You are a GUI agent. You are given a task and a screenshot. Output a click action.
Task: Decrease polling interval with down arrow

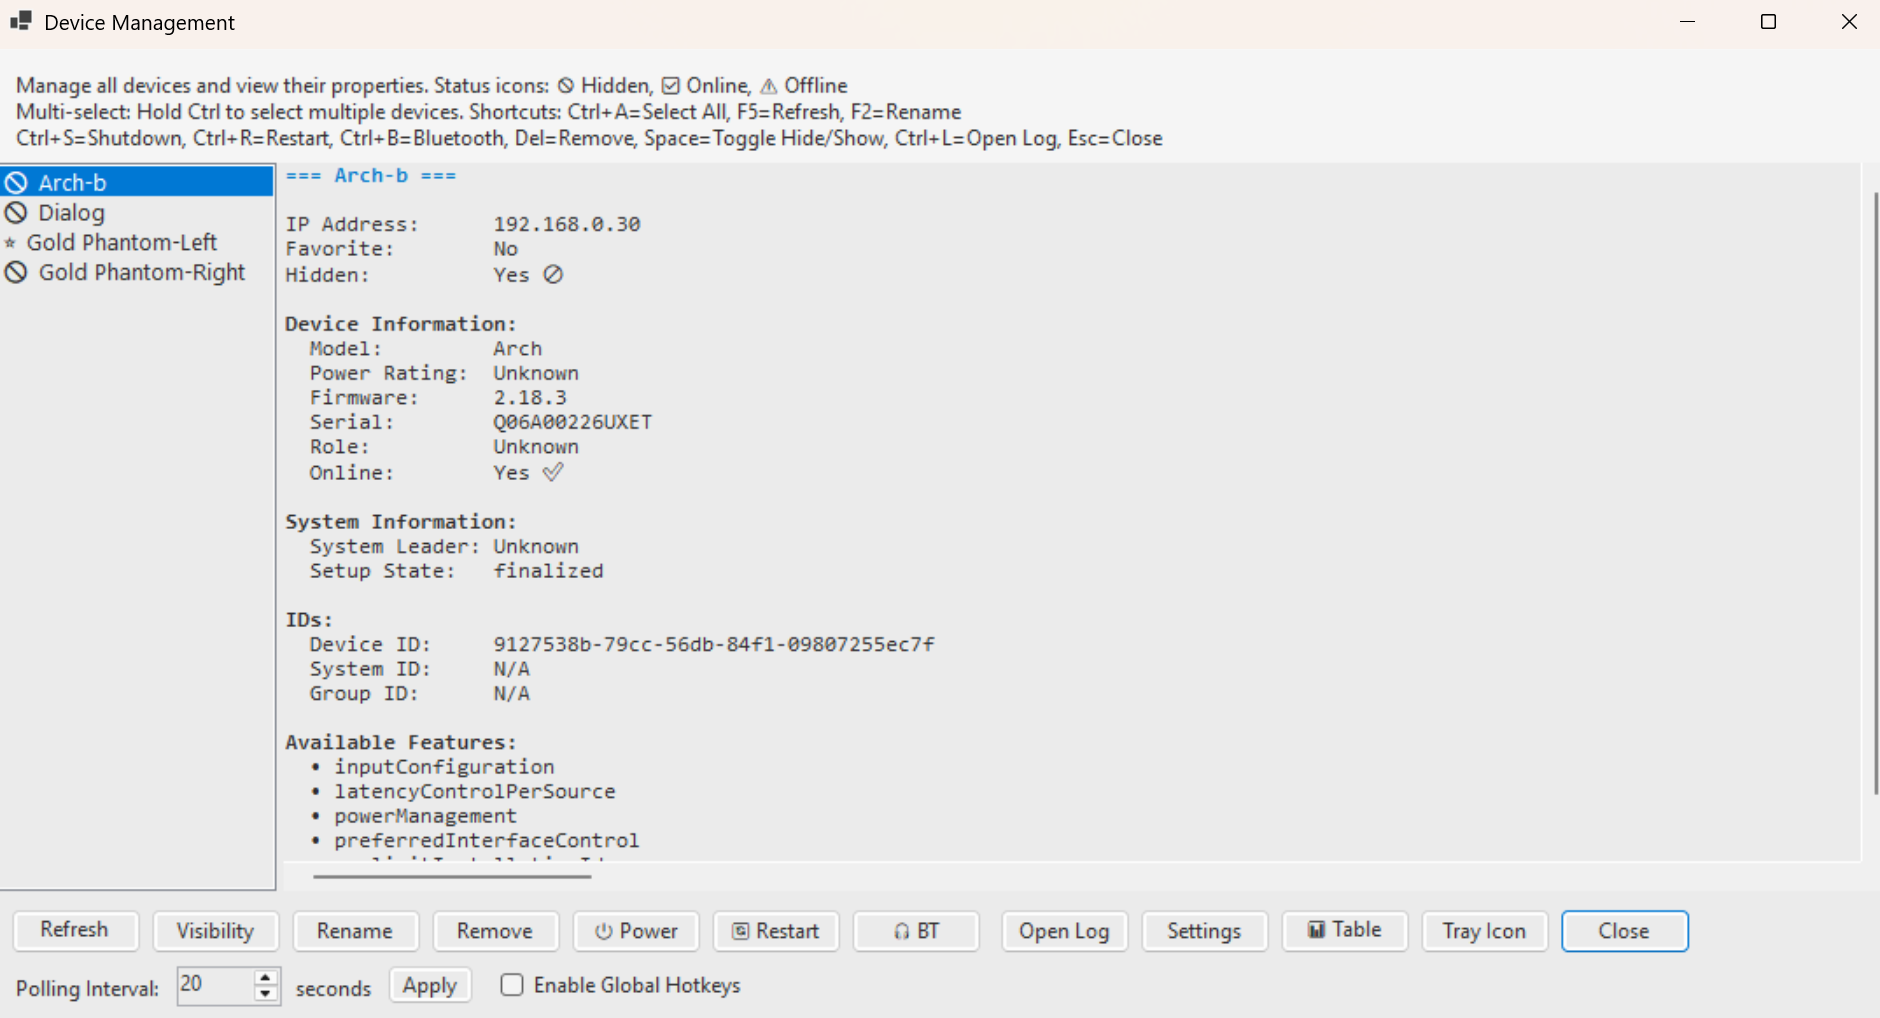click(x=265, y=994)
